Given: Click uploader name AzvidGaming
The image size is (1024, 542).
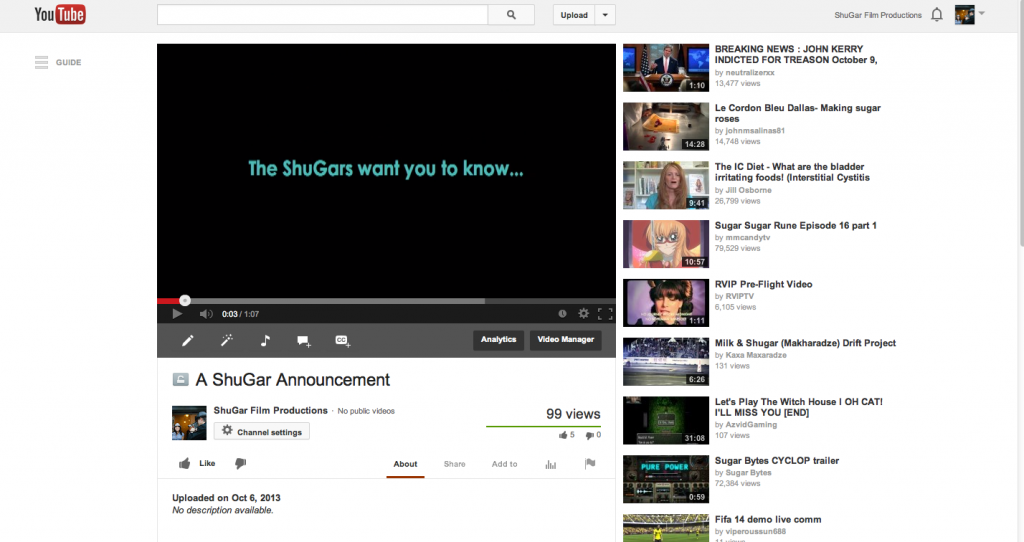Looking at the screenshot, I should tap(751, 424).
